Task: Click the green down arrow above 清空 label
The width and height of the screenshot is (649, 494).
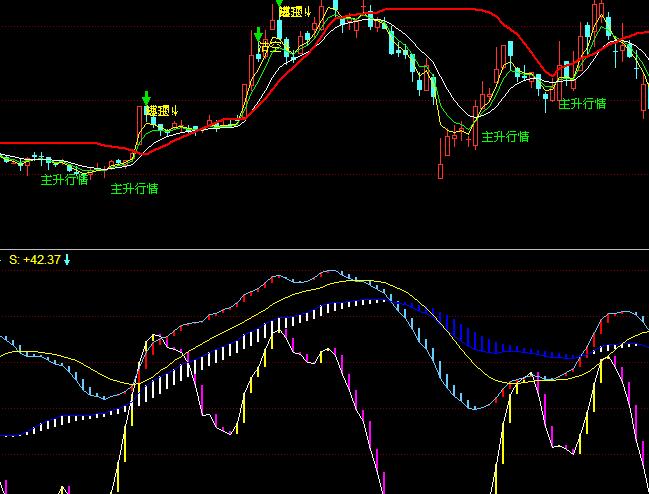Action: (x=259, y=32)
